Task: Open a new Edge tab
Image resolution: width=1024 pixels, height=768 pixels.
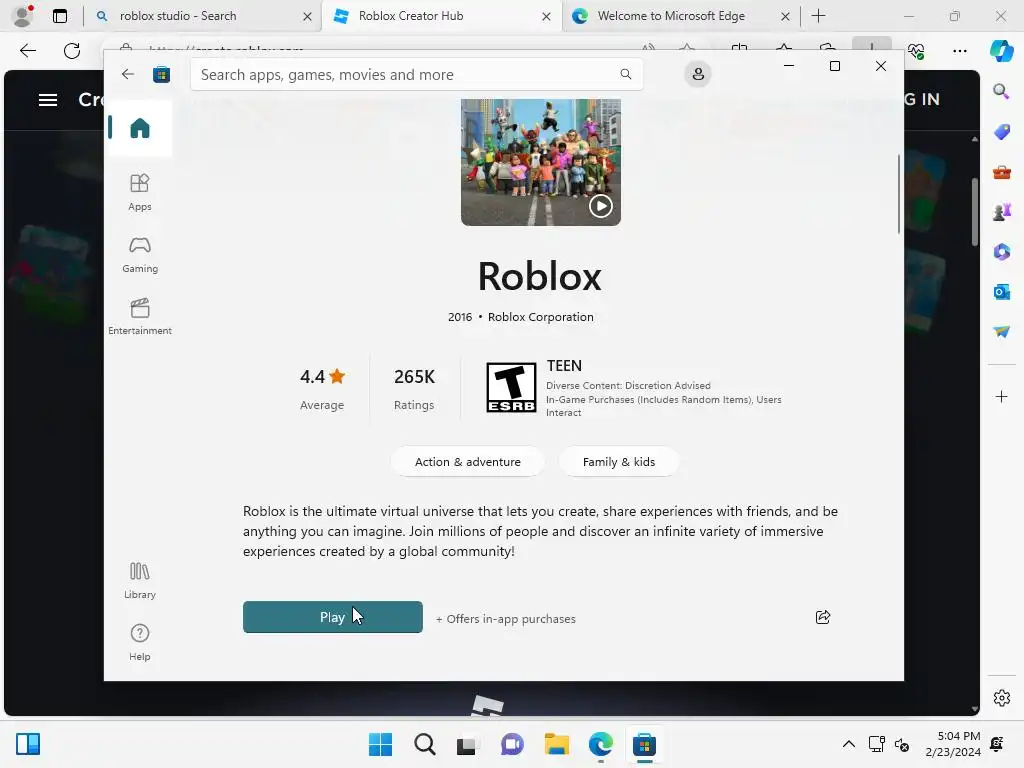Action: coord(818,16)
